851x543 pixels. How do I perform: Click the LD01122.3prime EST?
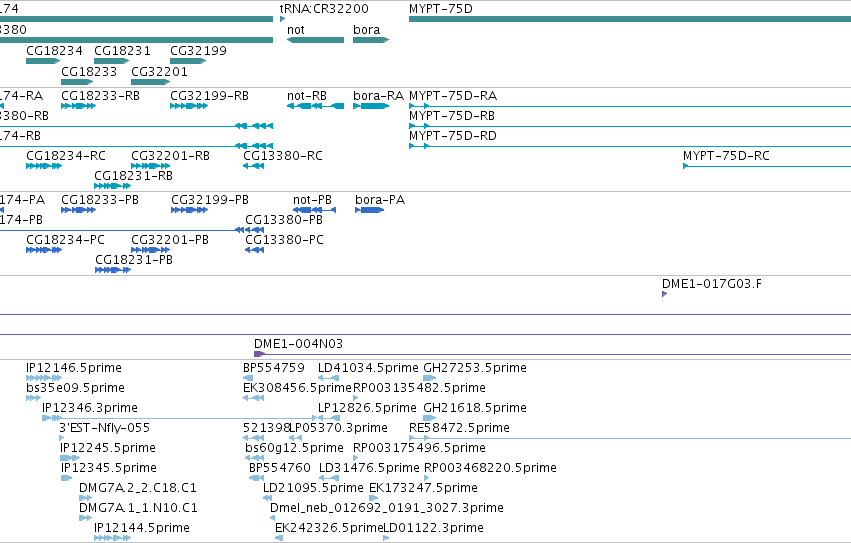[386, 538]
